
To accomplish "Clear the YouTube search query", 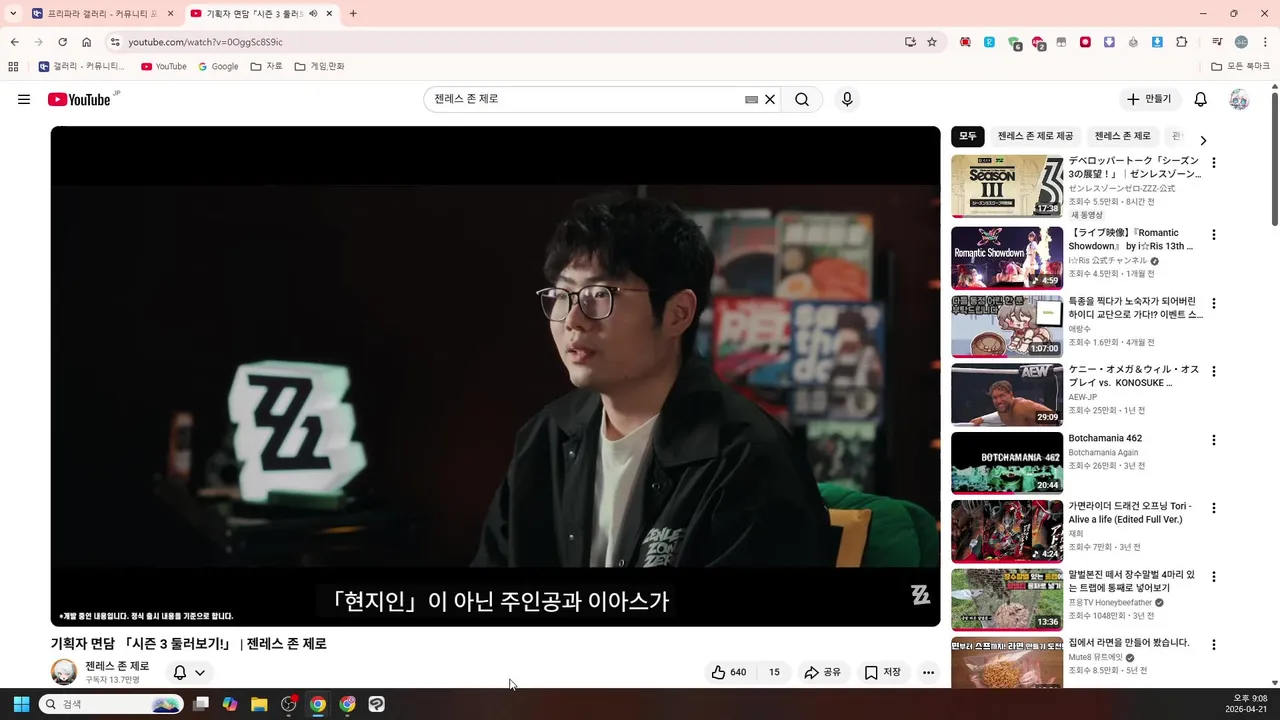I will point(770,99).
